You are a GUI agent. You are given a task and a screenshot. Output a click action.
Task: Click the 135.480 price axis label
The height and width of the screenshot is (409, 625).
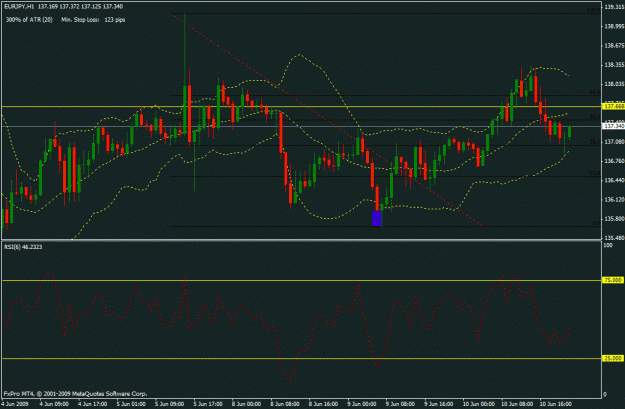point(614,238)
